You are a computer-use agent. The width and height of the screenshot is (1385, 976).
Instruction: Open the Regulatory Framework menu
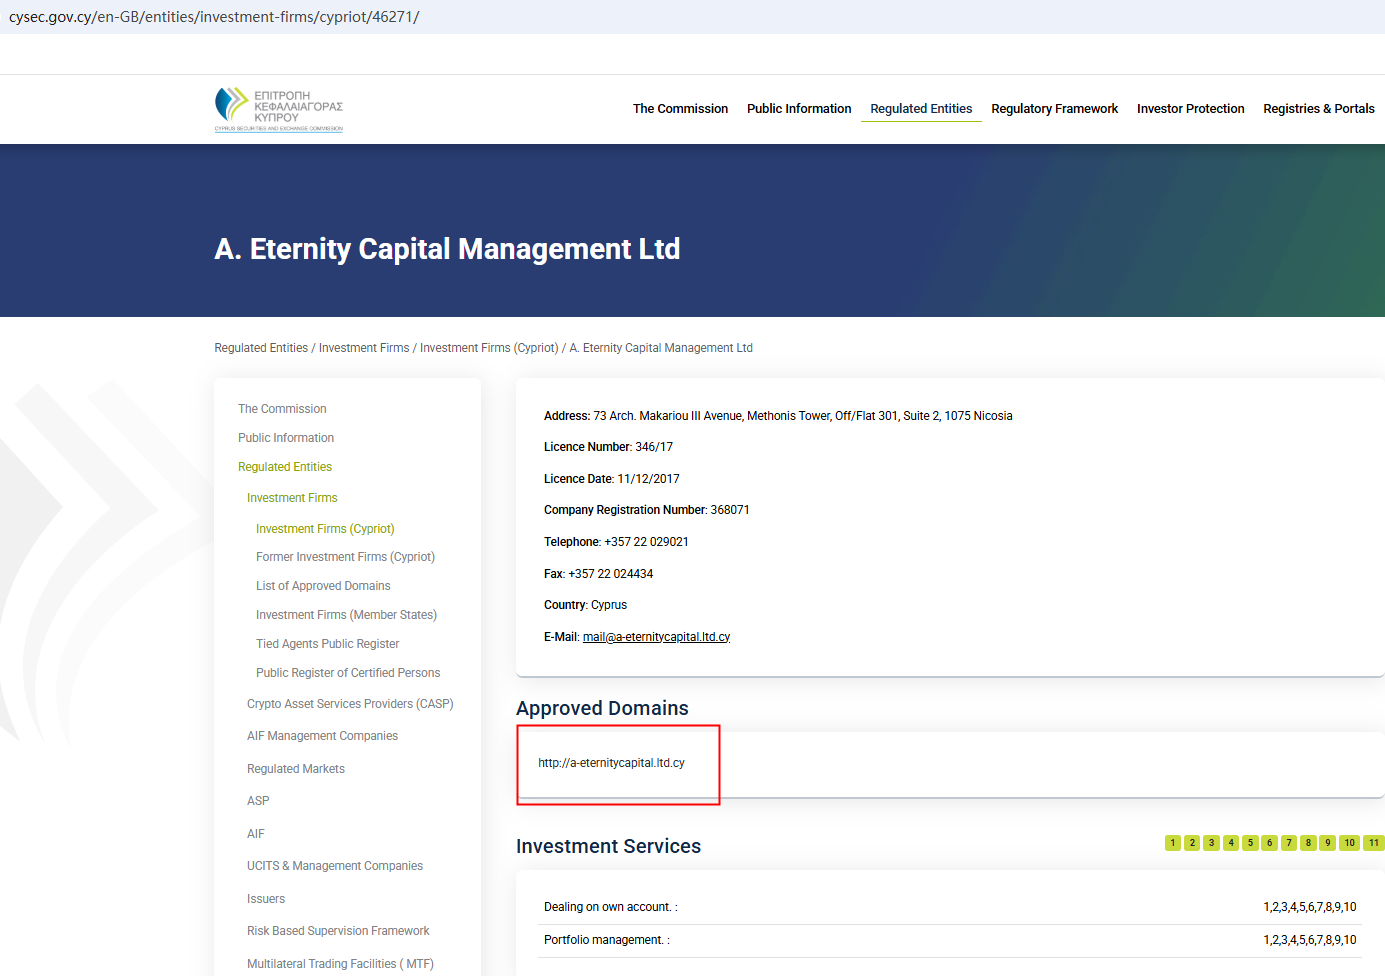pyautogui.click(x=1054, y=109)
